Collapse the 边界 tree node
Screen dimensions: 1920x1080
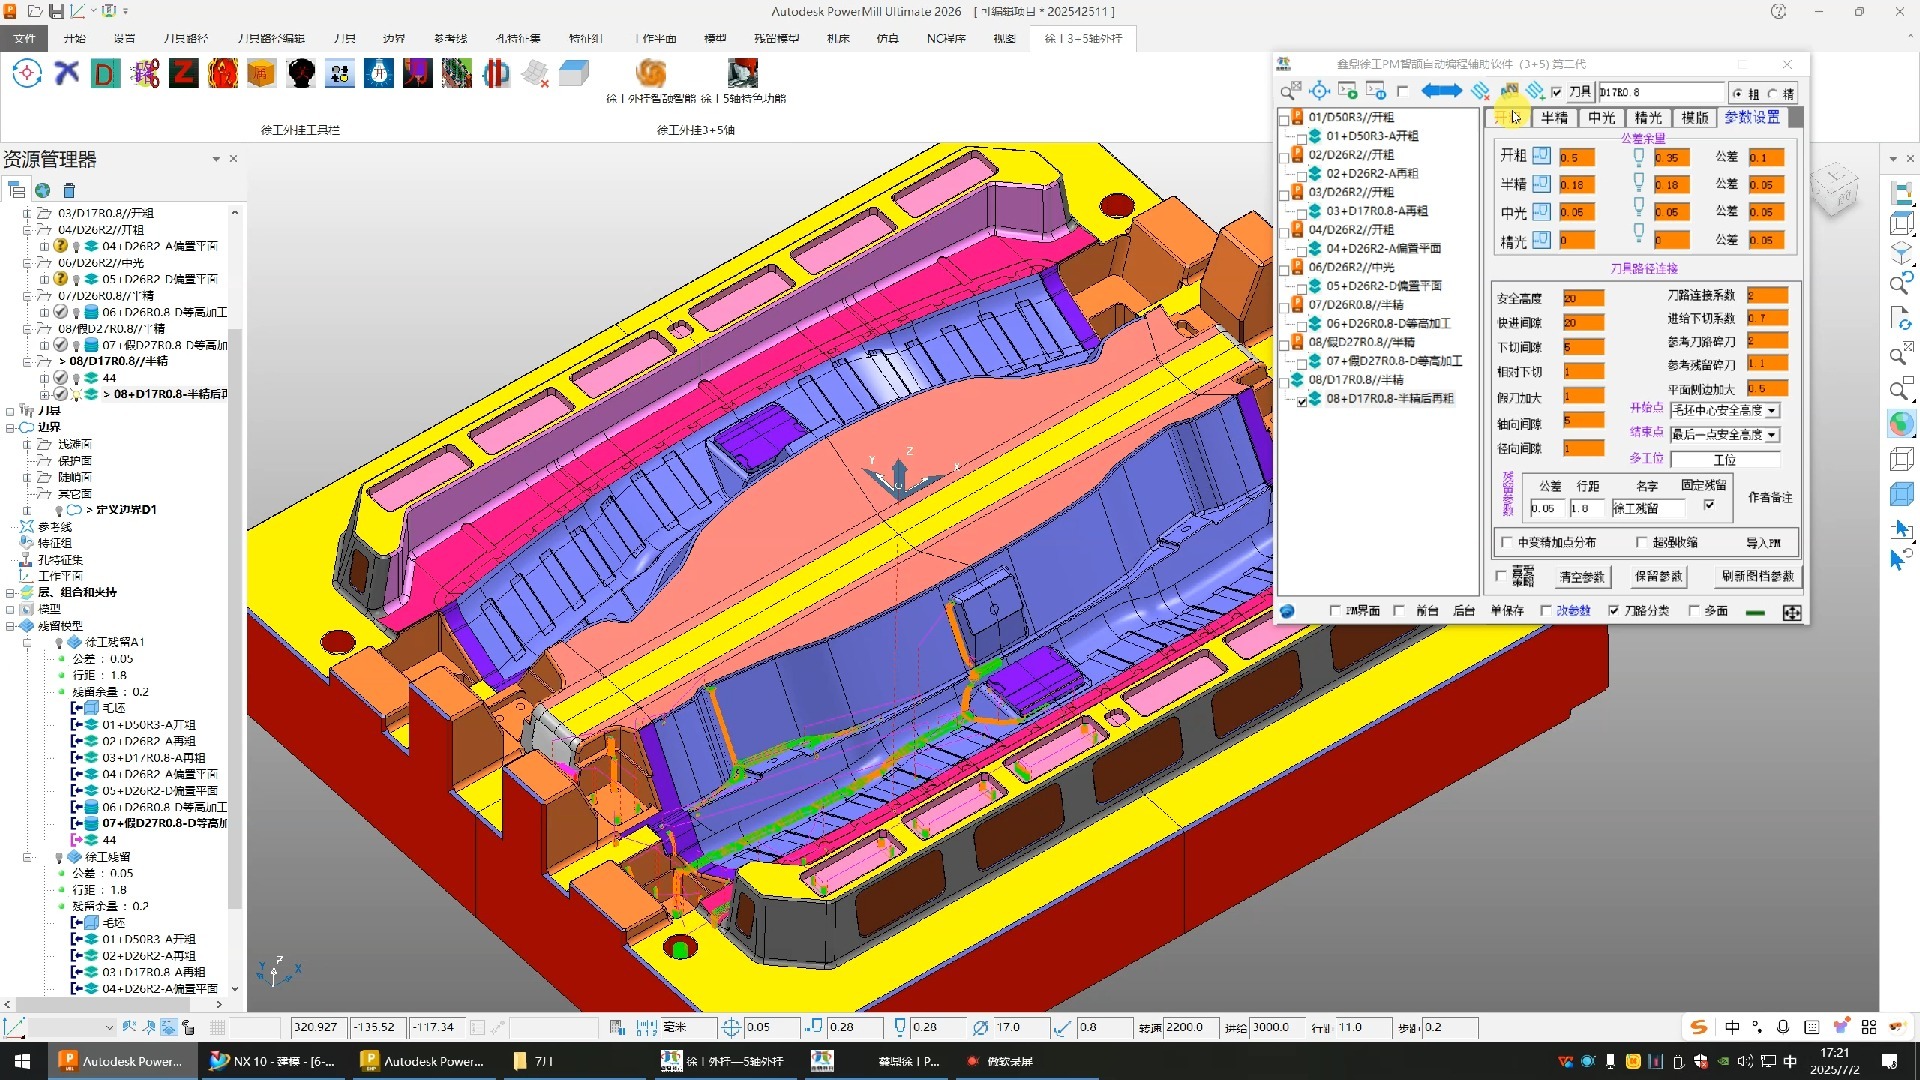[10, 427]
